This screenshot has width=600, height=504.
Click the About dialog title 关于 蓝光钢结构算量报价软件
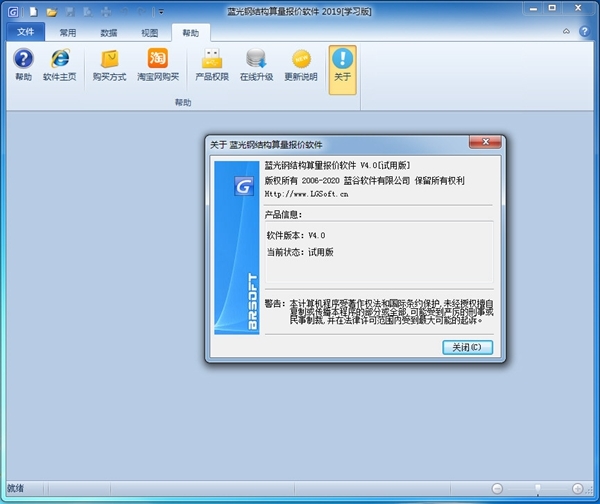click(266, 145)
